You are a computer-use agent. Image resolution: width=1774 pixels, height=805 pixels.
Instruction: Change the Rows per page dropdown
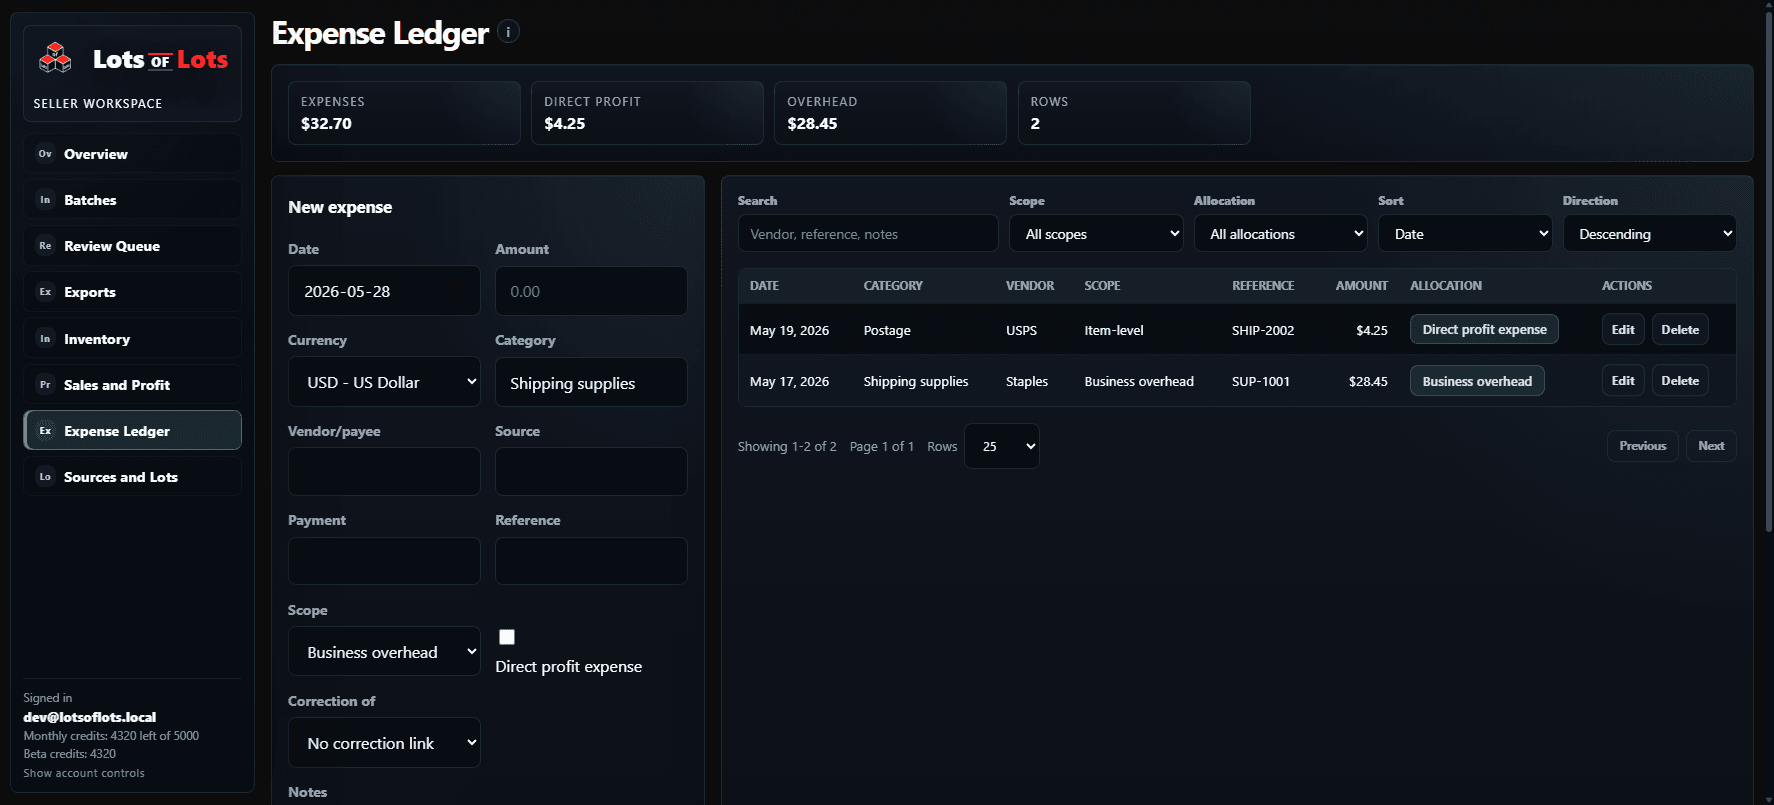pyautogui.click(x=1002, y=446)
